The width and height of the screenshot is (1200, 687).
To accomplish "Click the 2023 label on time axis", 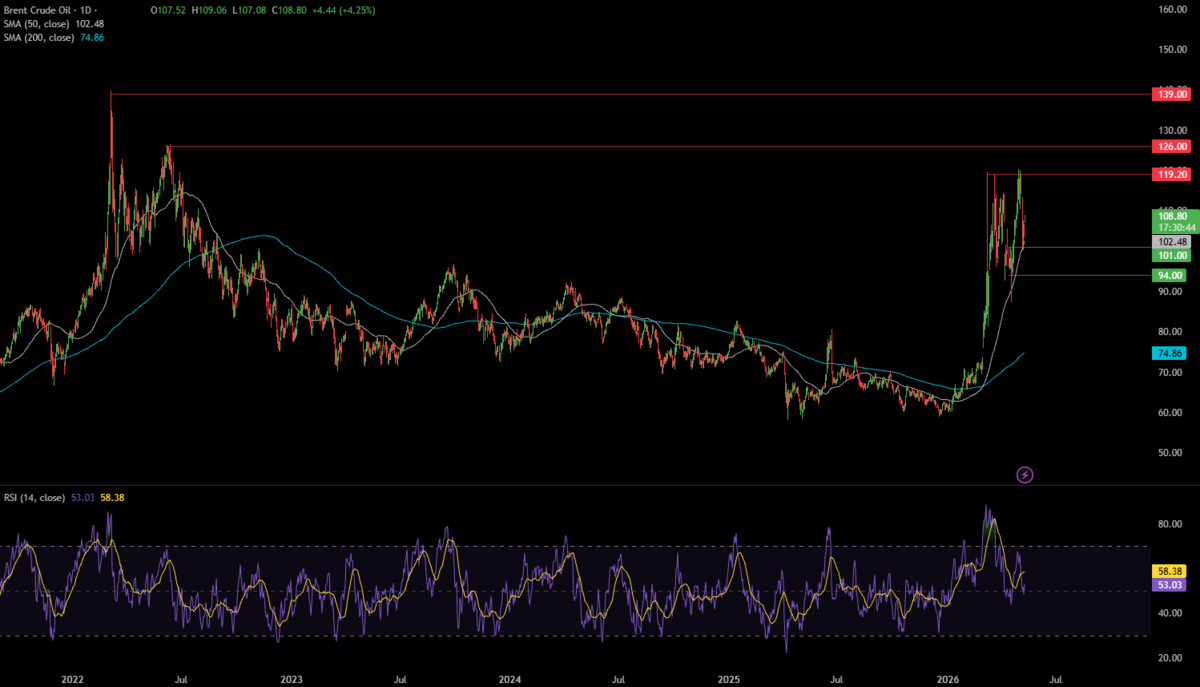I will (291, 678).
